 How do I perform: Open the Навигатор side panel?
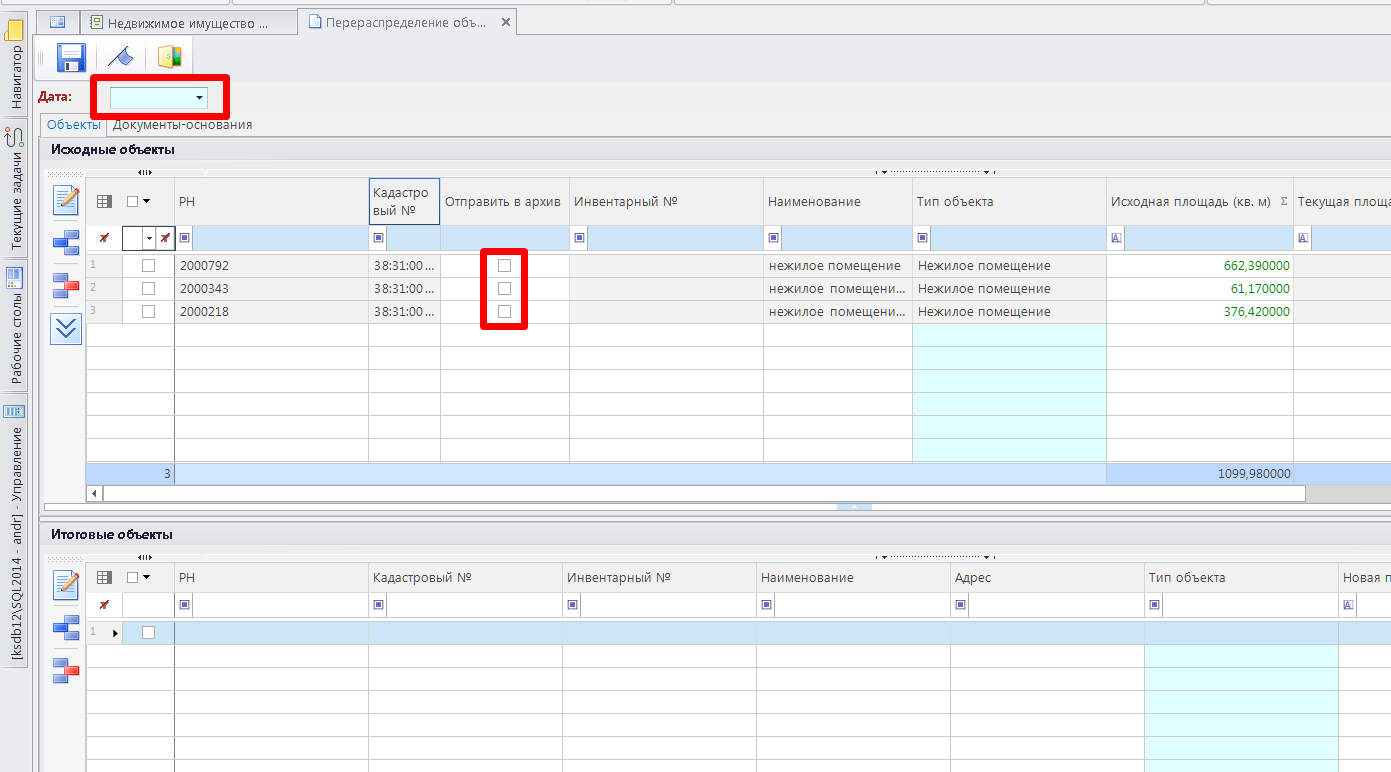(x=15, y=66)
